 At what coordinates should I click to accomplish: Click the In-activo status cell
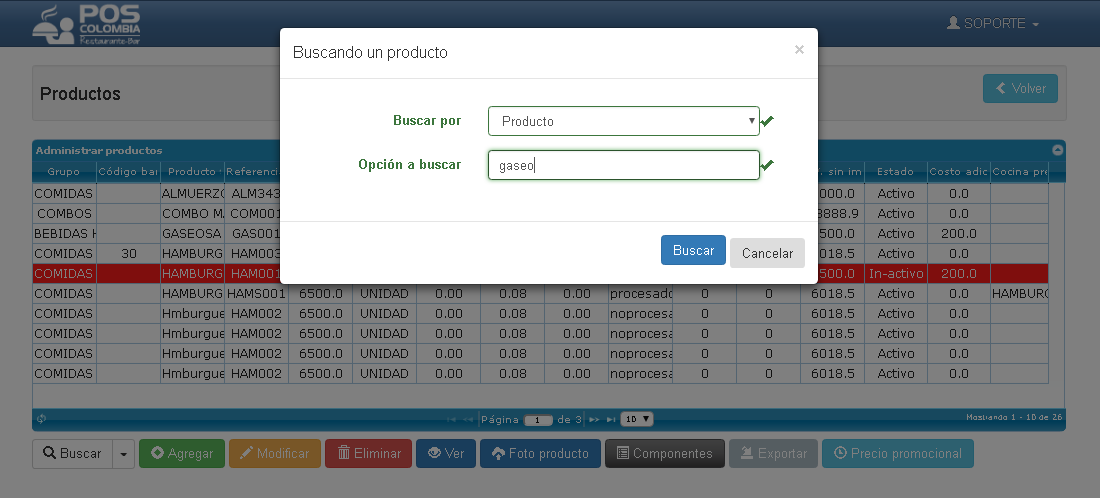point(895,274)
